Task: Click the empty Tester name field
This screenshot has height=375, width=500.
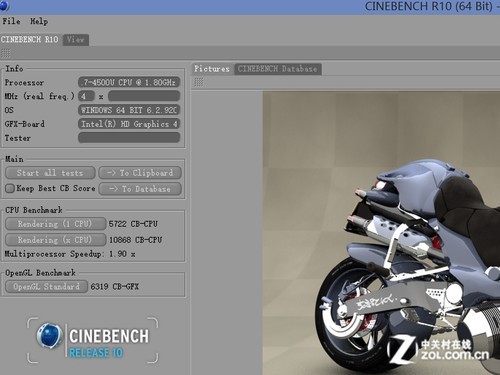Action: 129,138
